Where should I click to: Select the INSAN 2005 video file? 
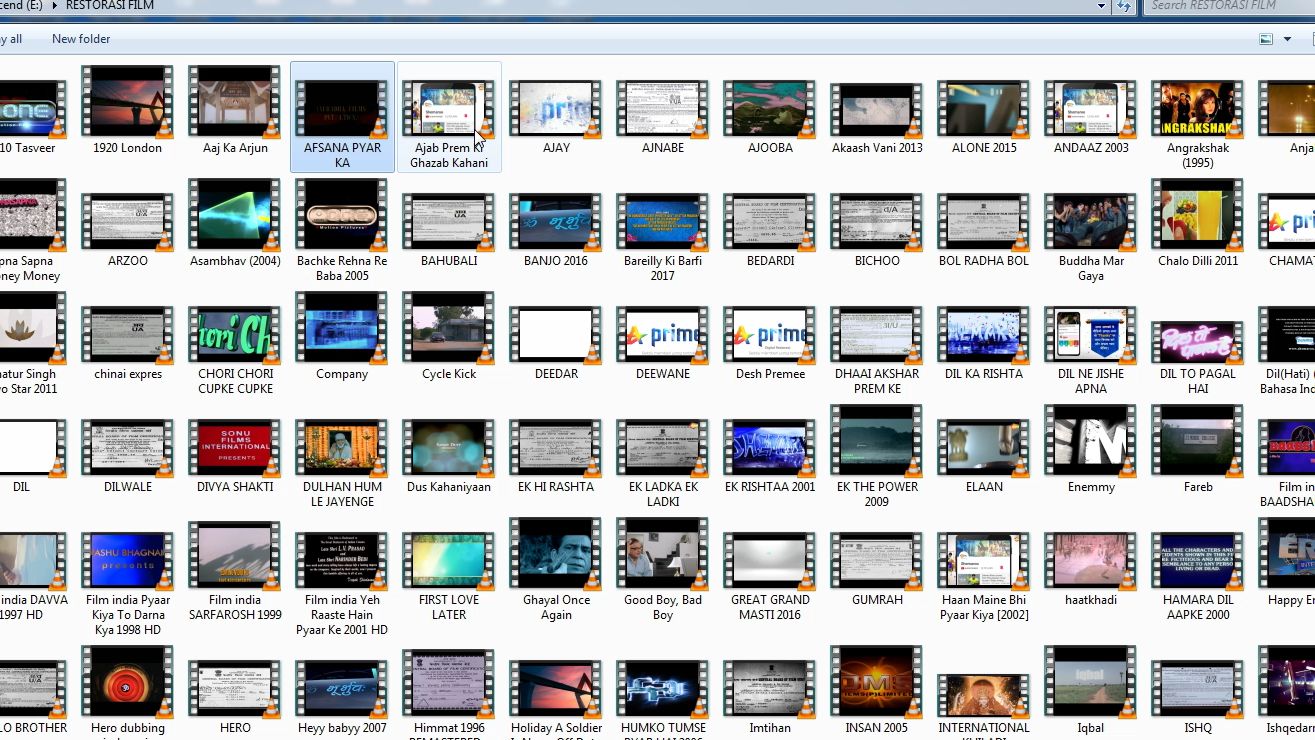(x=877, y=690)
